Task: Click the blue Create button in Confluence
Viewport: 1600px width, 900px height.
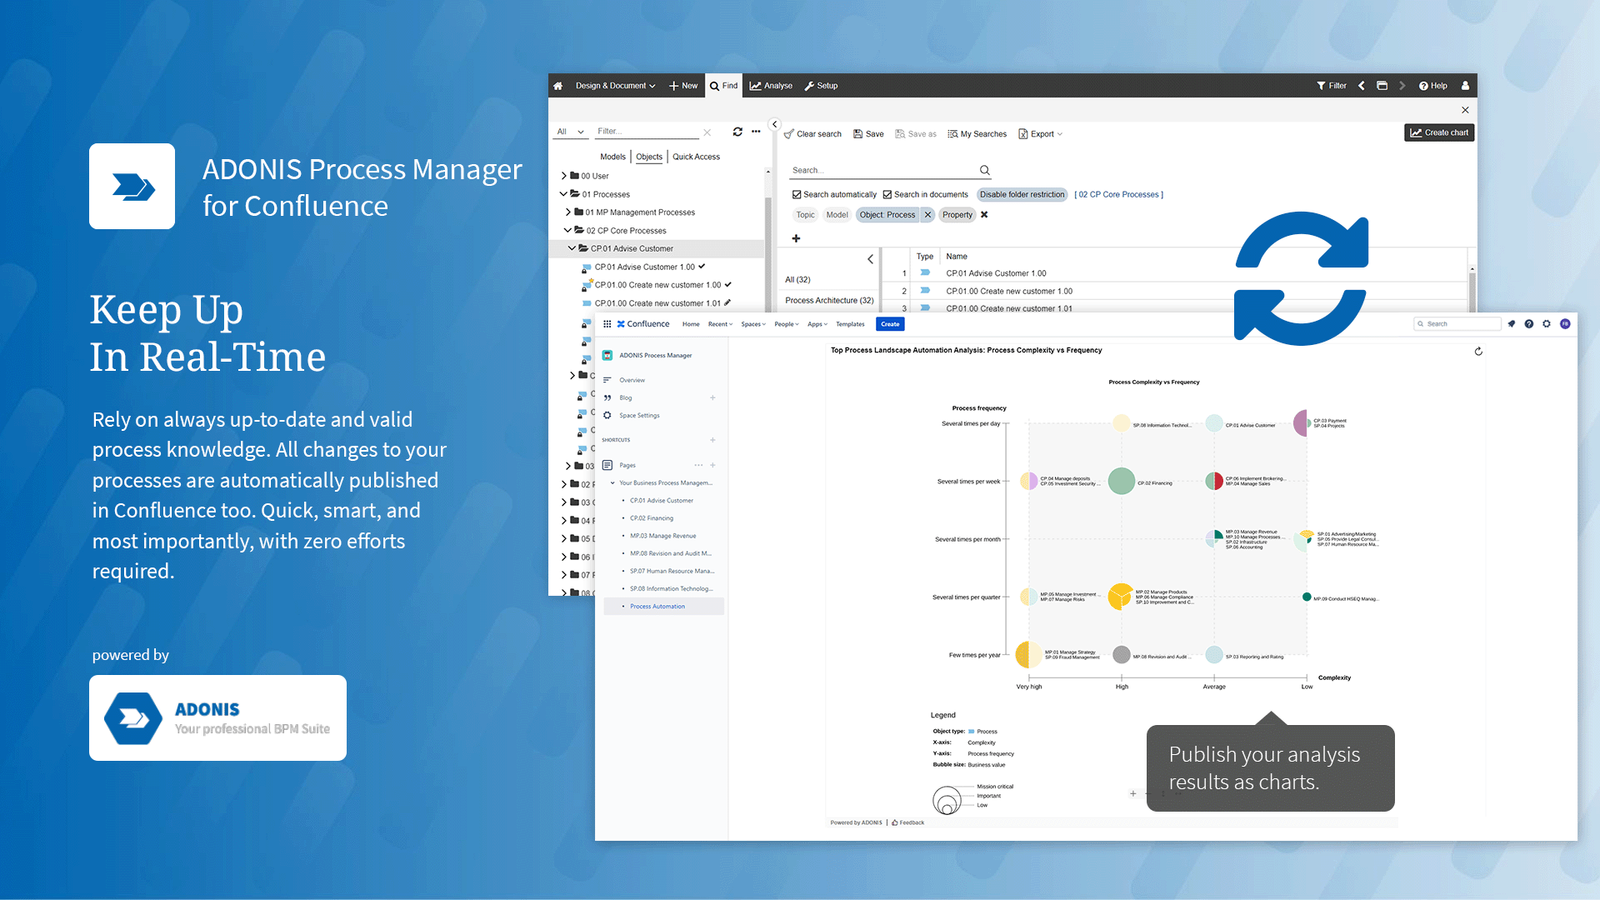Action: coord(890,324)
